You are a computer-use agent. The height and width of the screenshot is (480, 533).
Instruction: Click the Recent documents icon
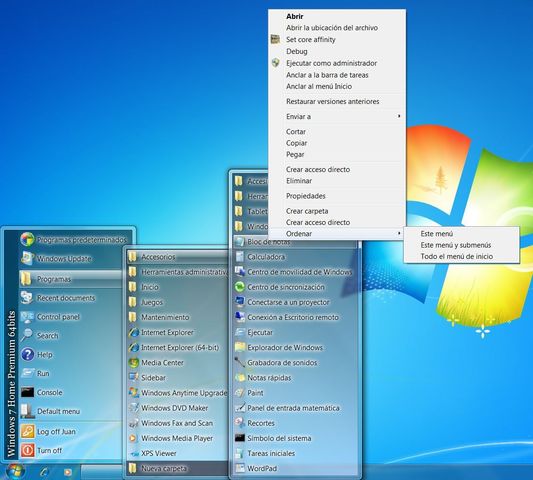[x=27, y=298]
